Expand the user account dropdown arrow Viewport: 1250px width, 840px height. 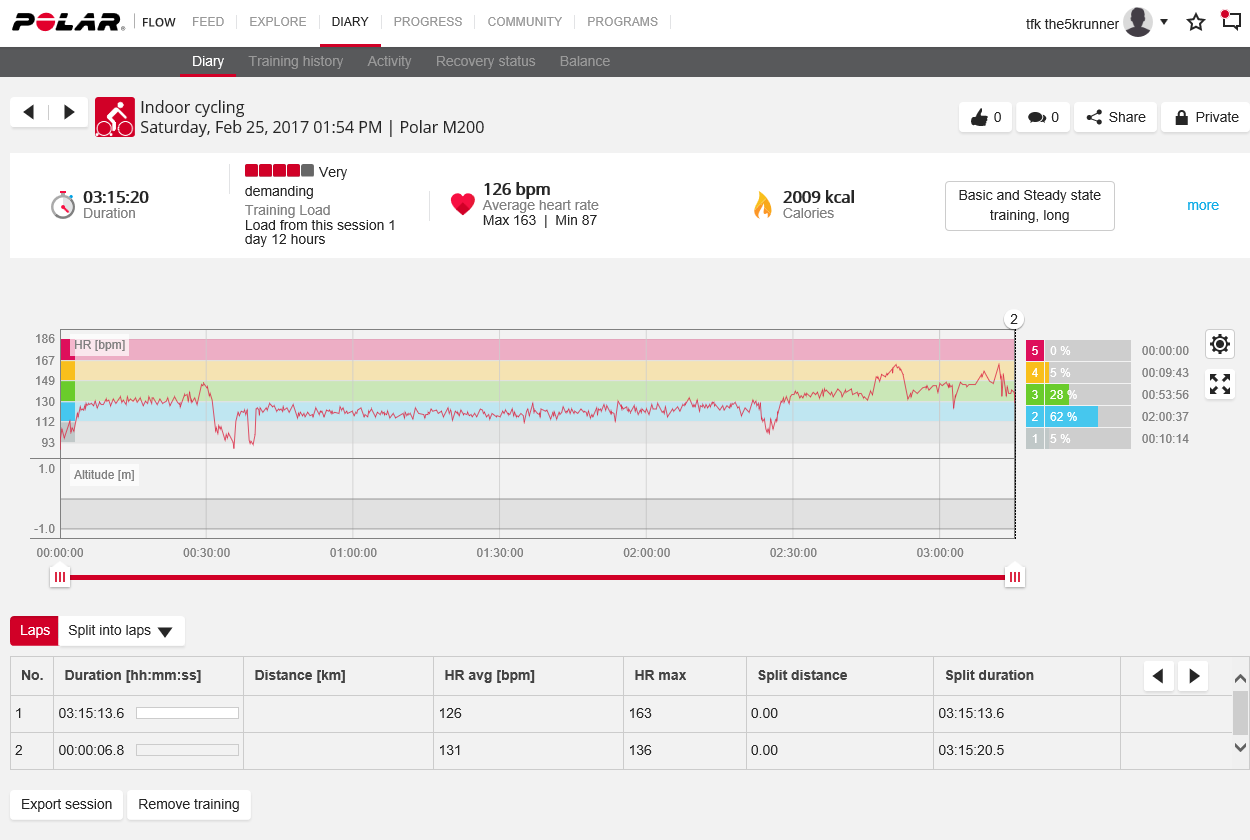1164,22
